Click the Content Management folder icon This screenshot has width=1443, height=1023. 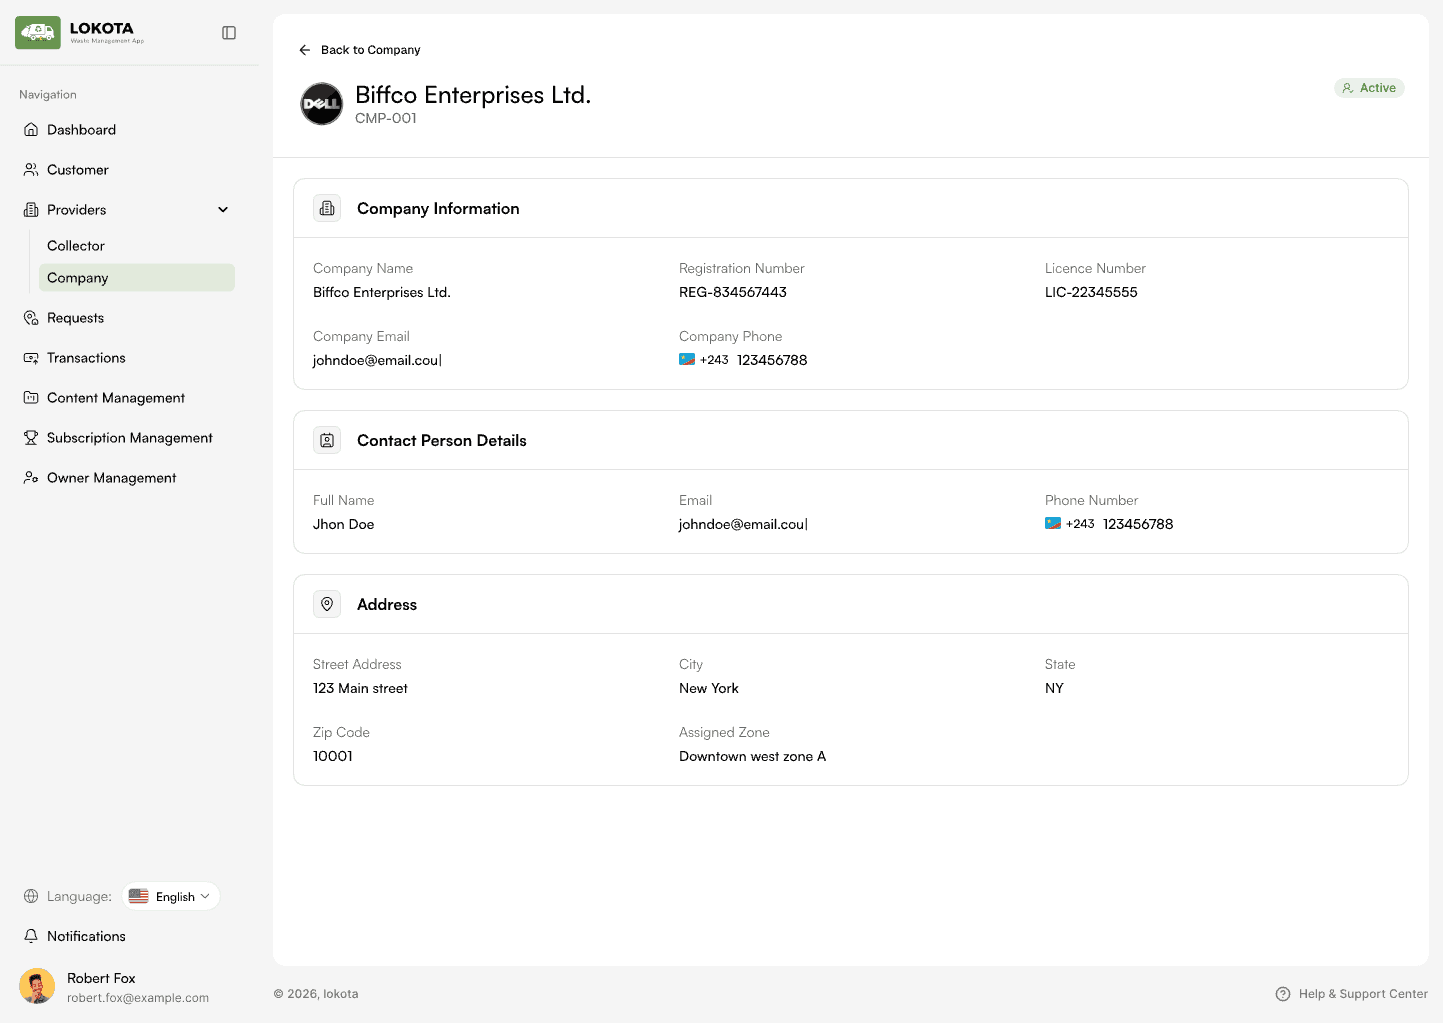[x=31, y=398]
